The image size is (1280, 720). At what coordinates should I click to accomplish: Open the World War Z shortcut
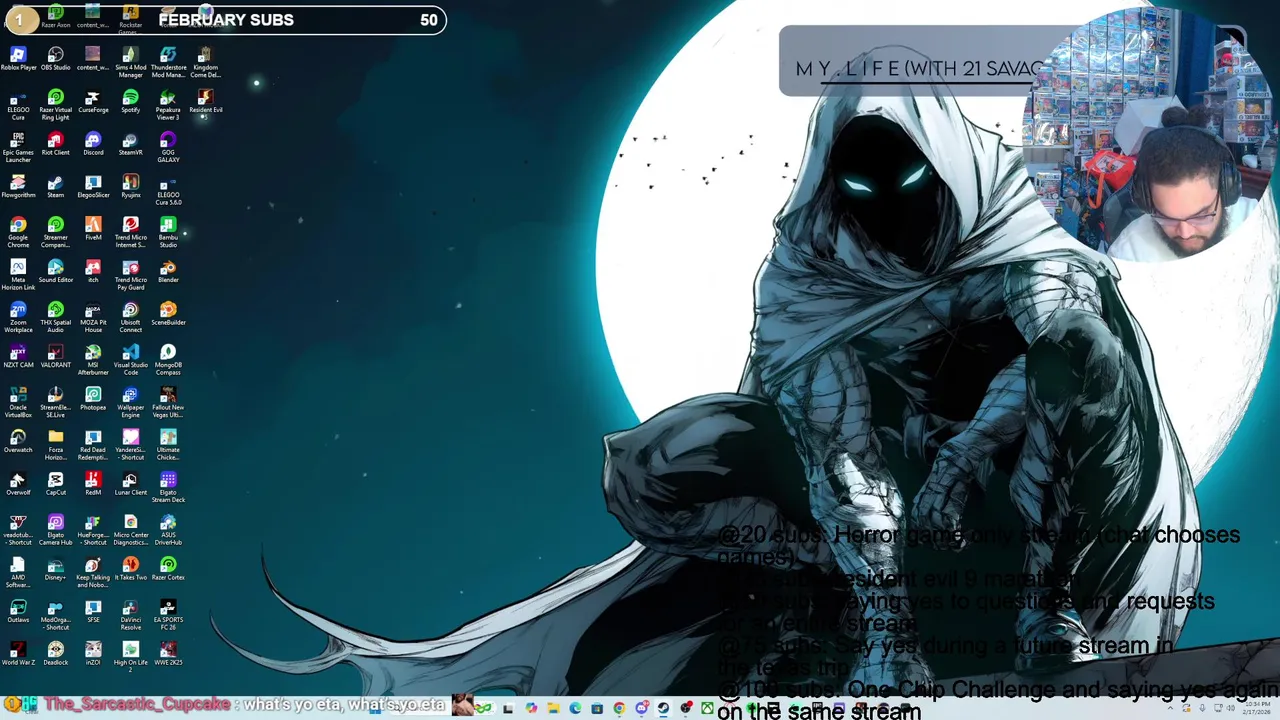tap(18, 654)
